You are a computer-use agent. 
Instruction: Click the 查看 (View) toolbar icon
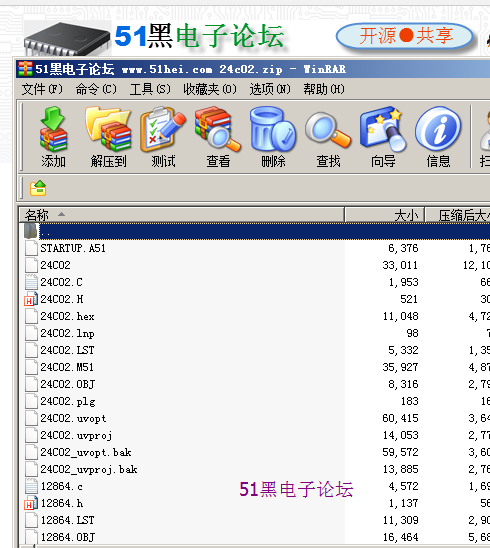coord(218,137)
